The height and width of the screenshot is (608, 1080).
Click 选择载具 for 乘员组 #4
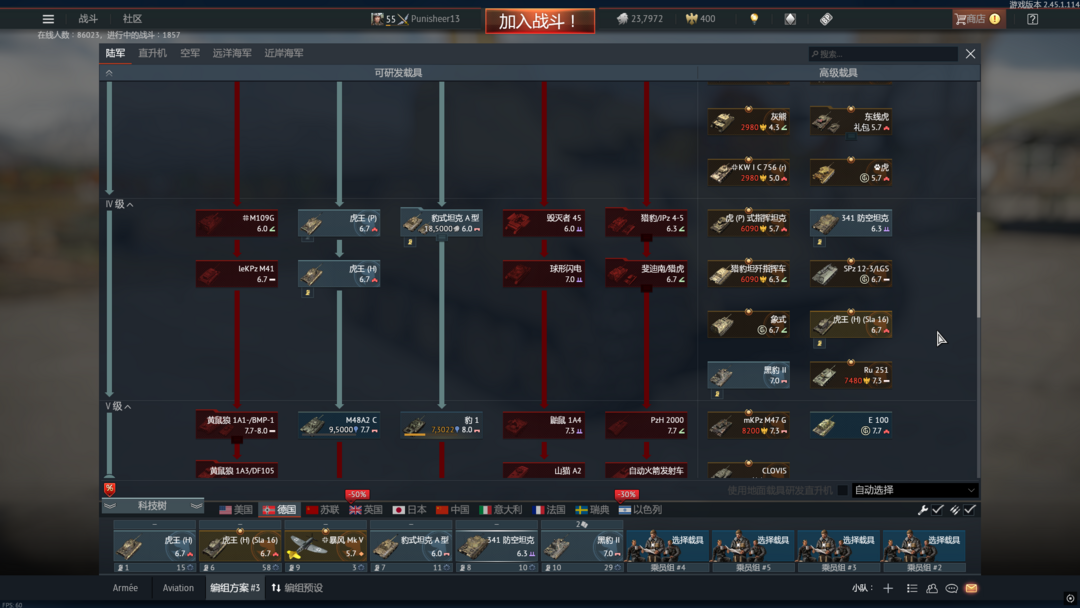(x=667, y=547)
